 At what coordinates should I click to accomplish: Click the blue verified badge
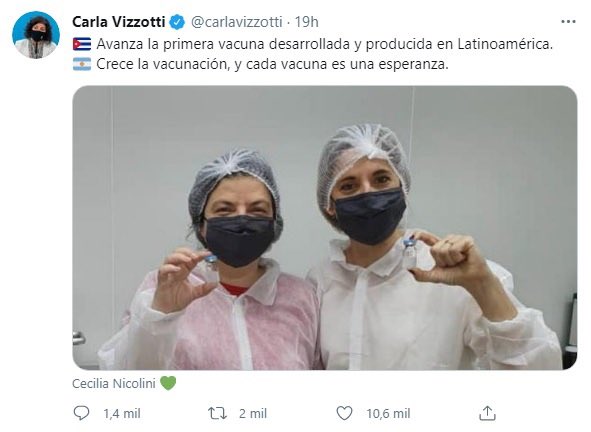[177, 22]
